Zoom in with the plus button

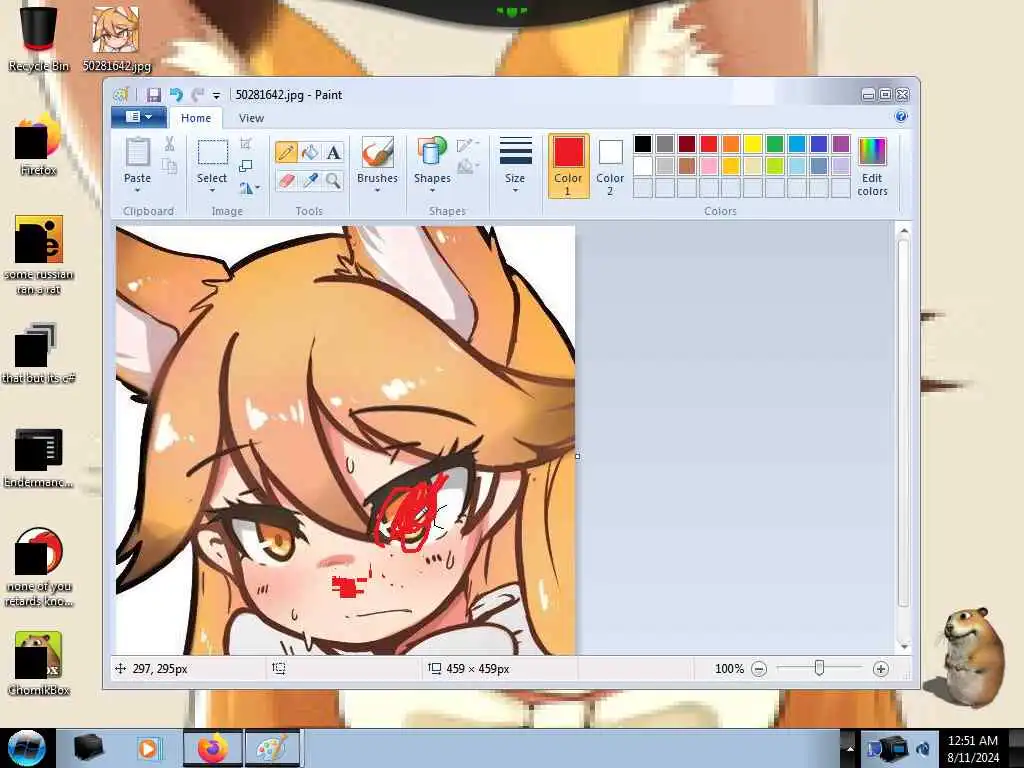click(x=880, y=669)
